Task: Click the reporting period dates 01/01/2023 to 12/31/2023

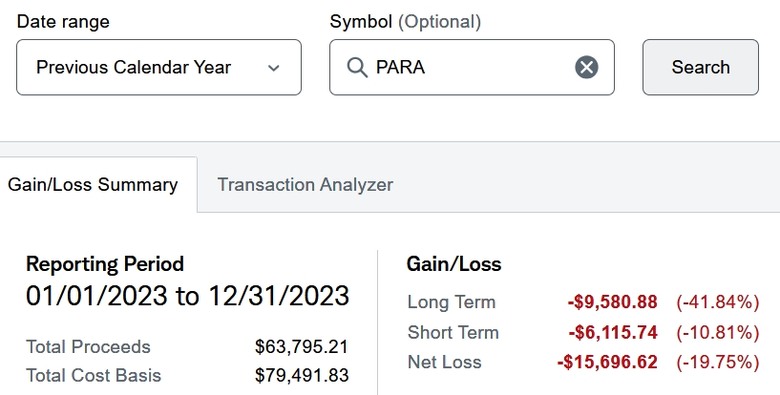Action: click(188, 296)
